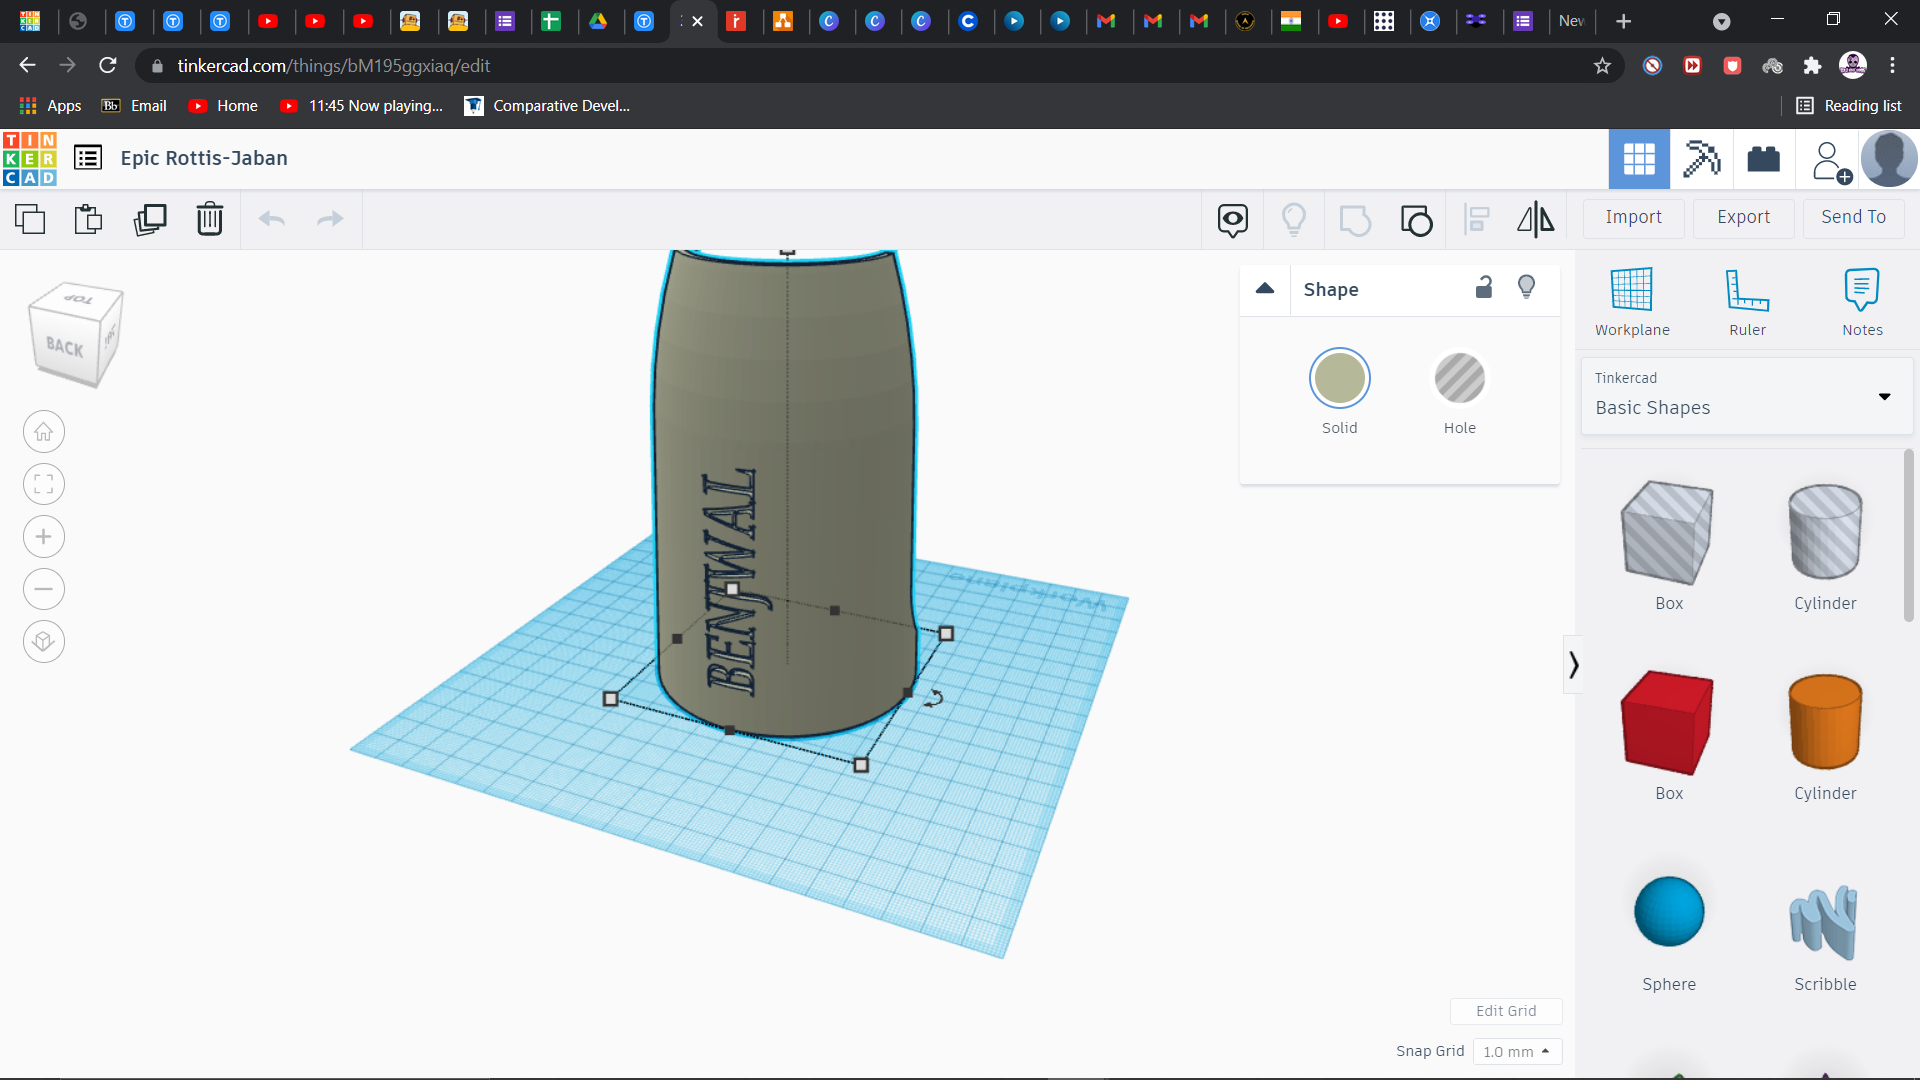
Task: Collapse the Shape panel arrow
Action: pyautogui.click(x=1265, y=289)
